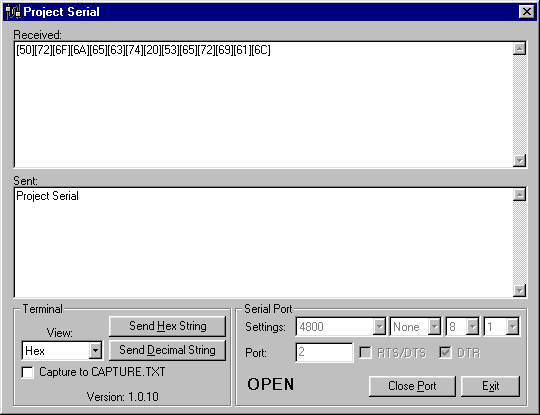540x415 pixels.
Task: Click inside the Sent text area
Action: point(263,242)
